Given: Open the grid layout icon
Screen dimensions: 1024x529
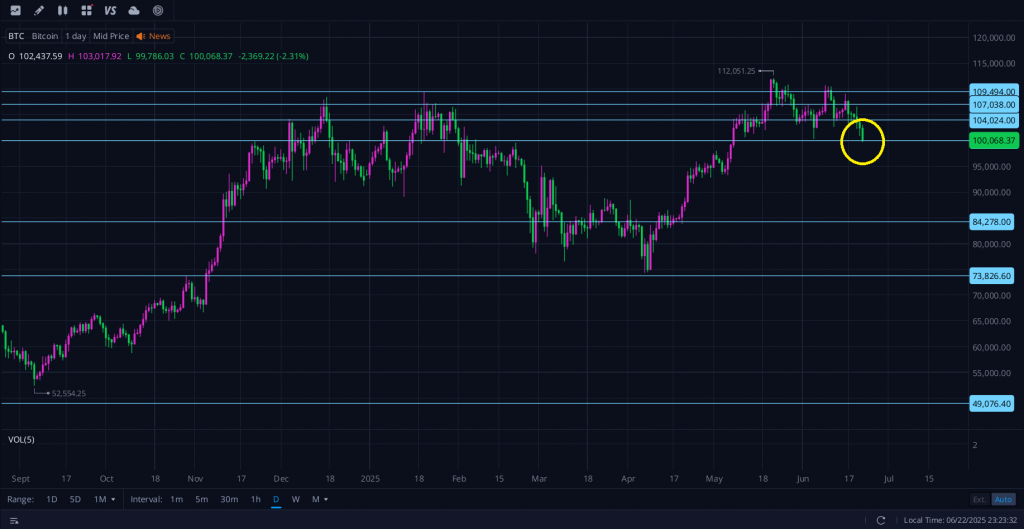Looking at the screenshot, I should [x=86, y=10].
